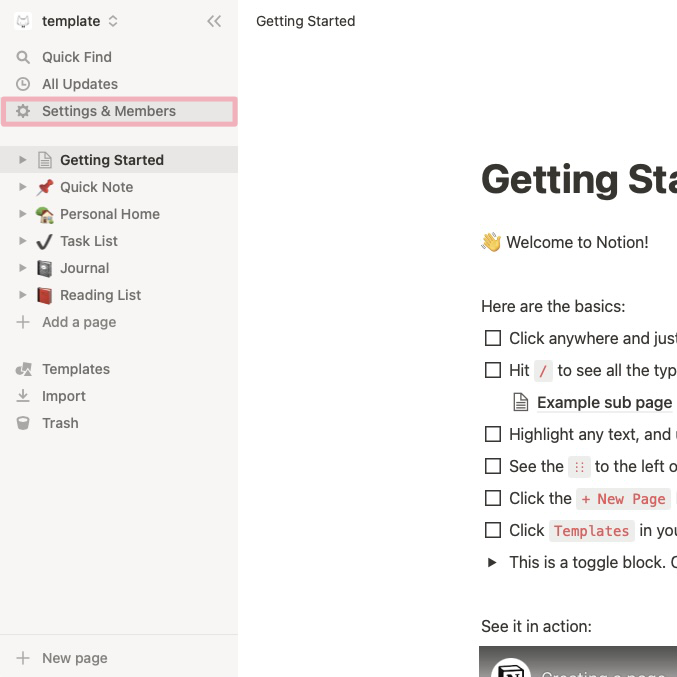Expand the Task List page tree
This screenshot has height=677, width=677.
click(22, 241)
